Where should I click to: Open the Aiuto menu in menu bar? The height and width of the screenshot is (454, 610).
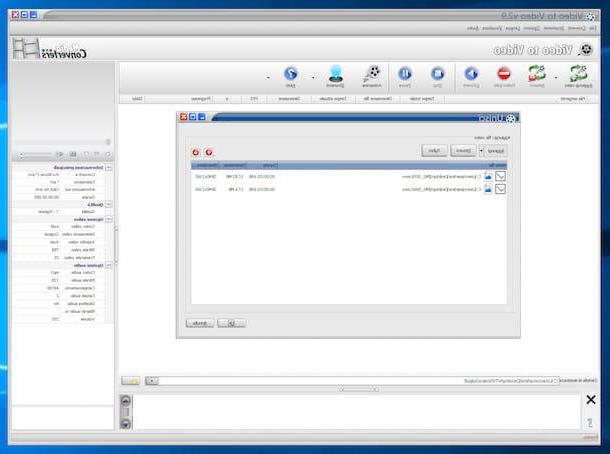point(473,28)
